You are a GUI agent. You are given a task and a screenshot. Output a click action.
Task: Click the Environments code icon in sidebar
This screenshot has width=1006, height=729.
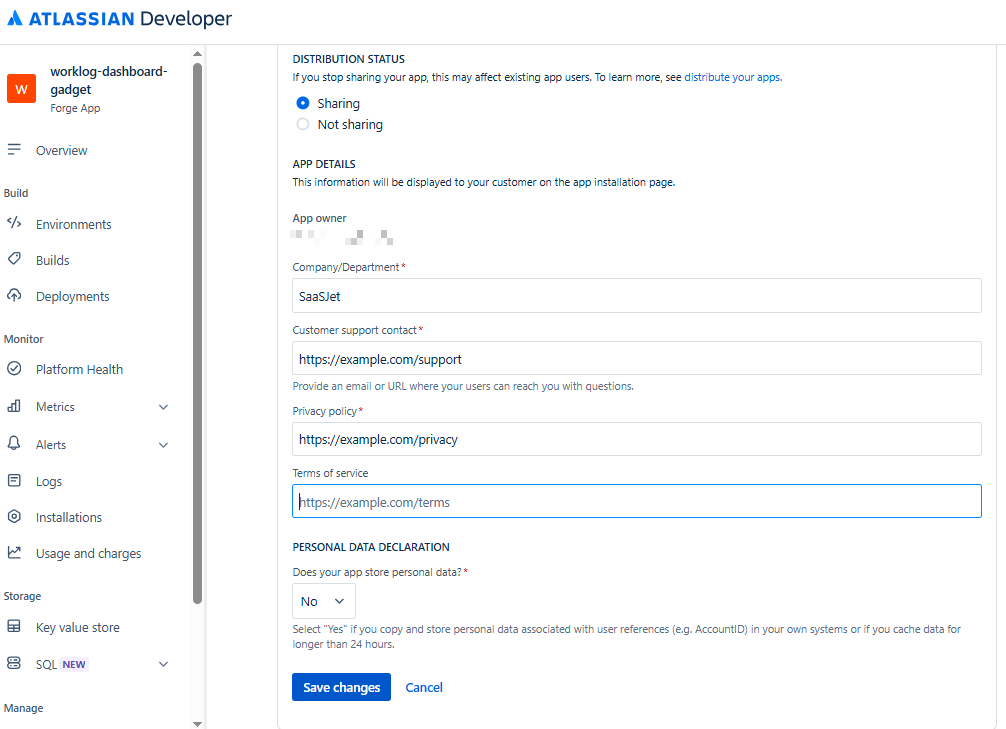coord(14,224)
